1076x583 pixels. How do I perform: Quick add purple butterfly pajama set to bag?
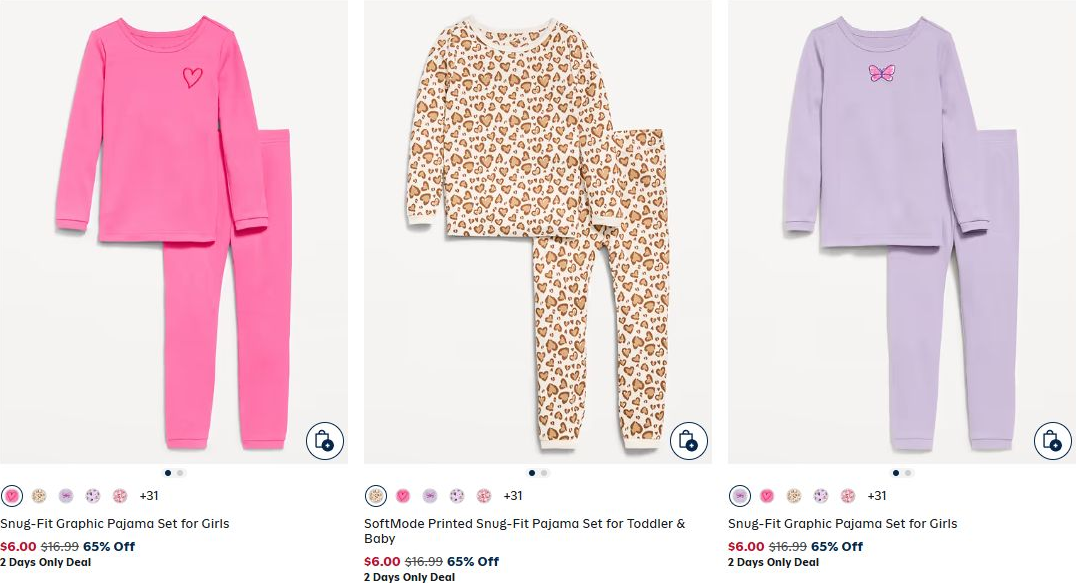click(1053, 440)
